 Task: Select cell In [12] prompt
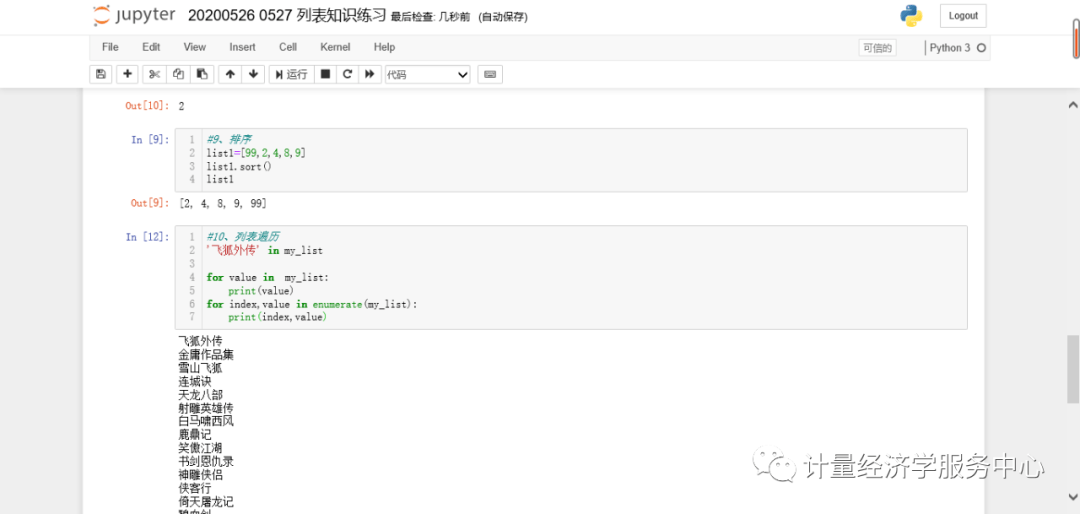pyautogui.click(x=147, y=237)
